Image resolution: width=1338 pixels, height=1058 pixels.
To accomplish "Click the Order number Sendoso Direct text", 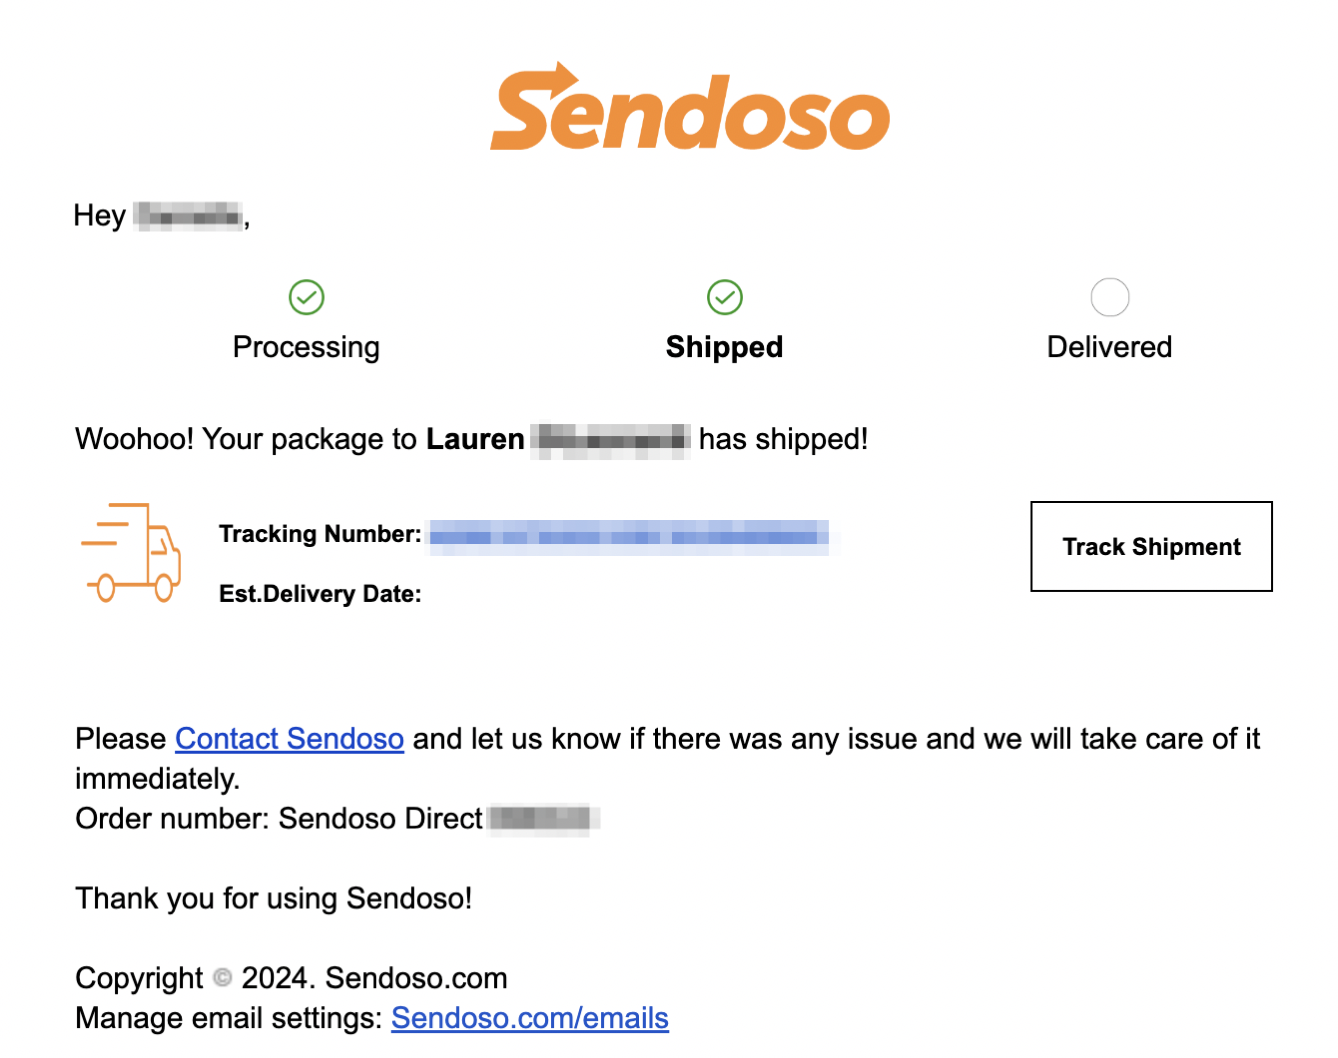I will click(279, 819).
